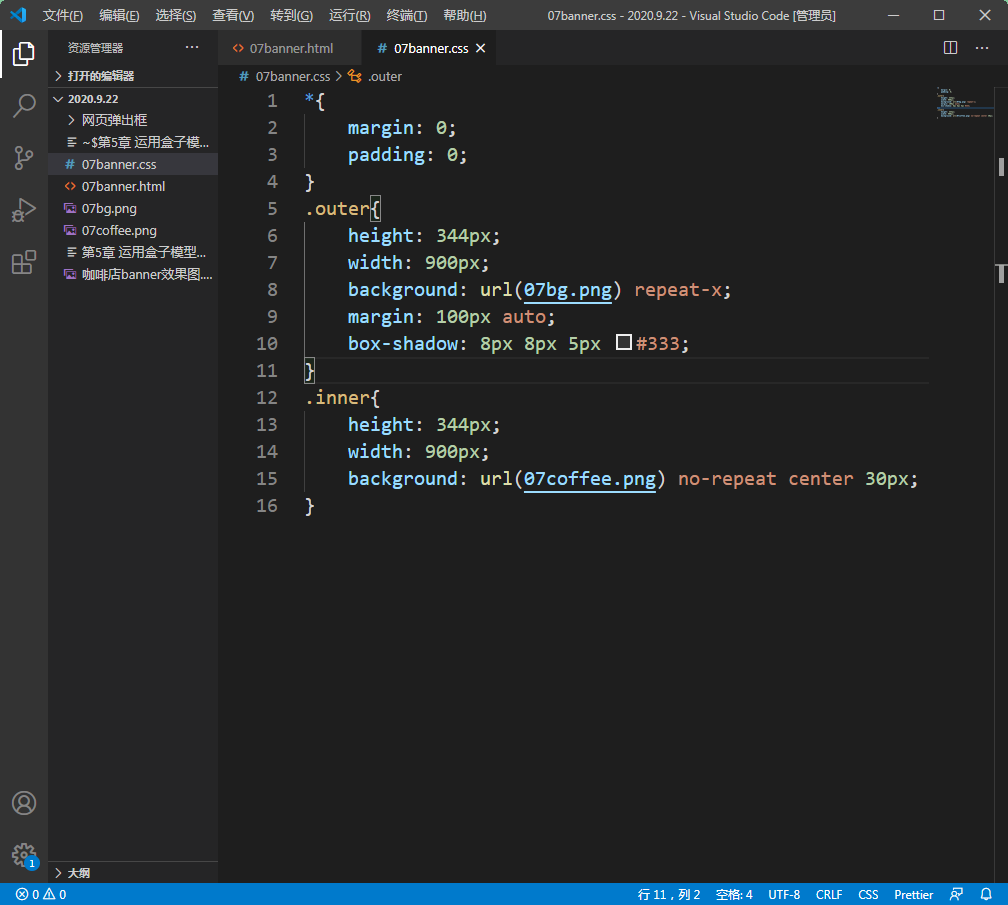The width and height of the screenshot is (1008, 905).
Task: Open the Accounts menu icon
Action: pos(24,803)
